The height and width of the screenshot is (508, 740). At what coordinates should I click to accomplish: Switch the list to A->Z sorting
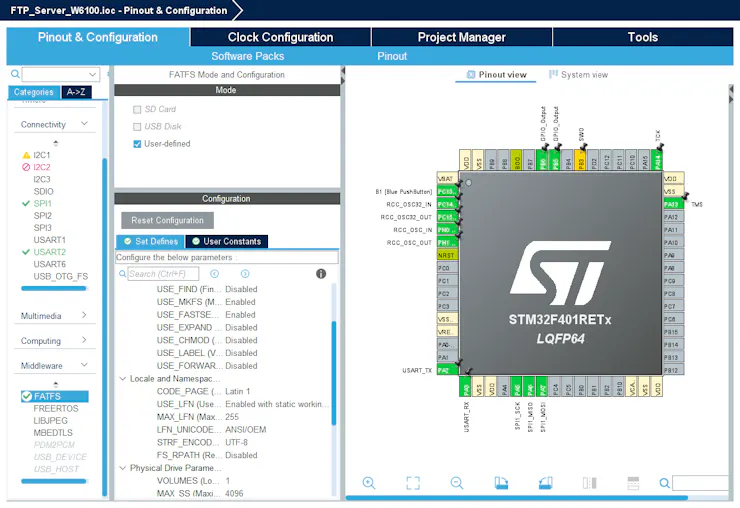(x=76, y=92)
